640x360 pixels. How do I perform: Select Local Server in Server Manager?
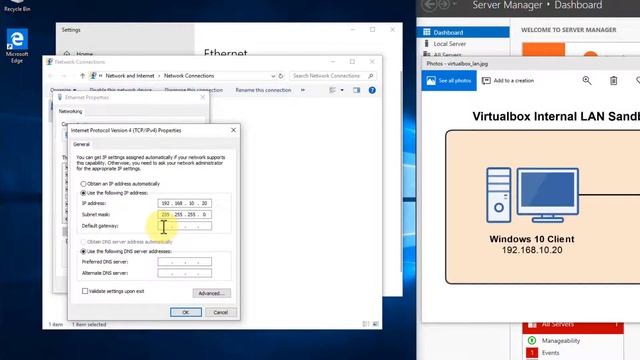[449, 44]
